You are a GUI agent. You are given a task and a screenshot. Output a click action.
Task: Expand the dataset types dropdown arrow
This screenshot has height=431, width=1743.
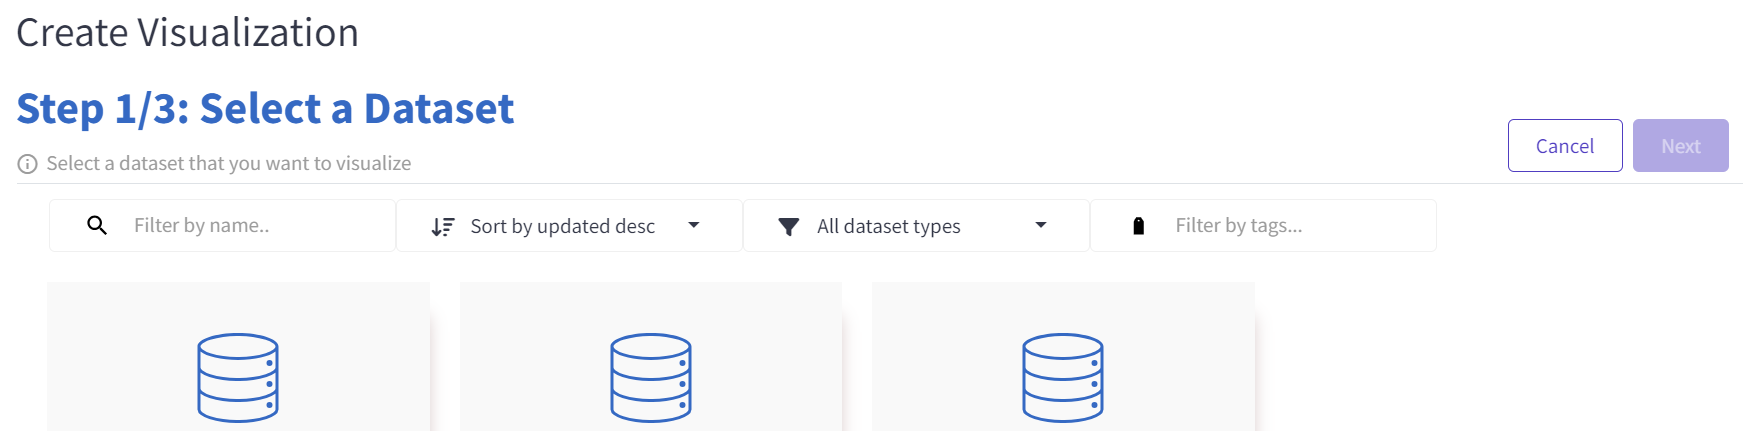pyautogui.click(x=1041, y=226)
